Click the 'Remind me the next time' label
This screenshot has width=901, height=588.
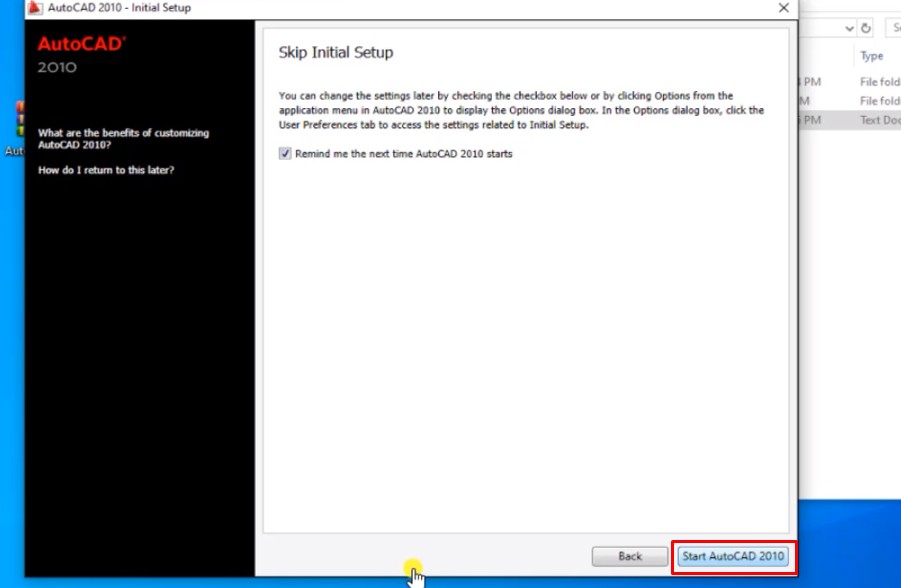point(403,154)
